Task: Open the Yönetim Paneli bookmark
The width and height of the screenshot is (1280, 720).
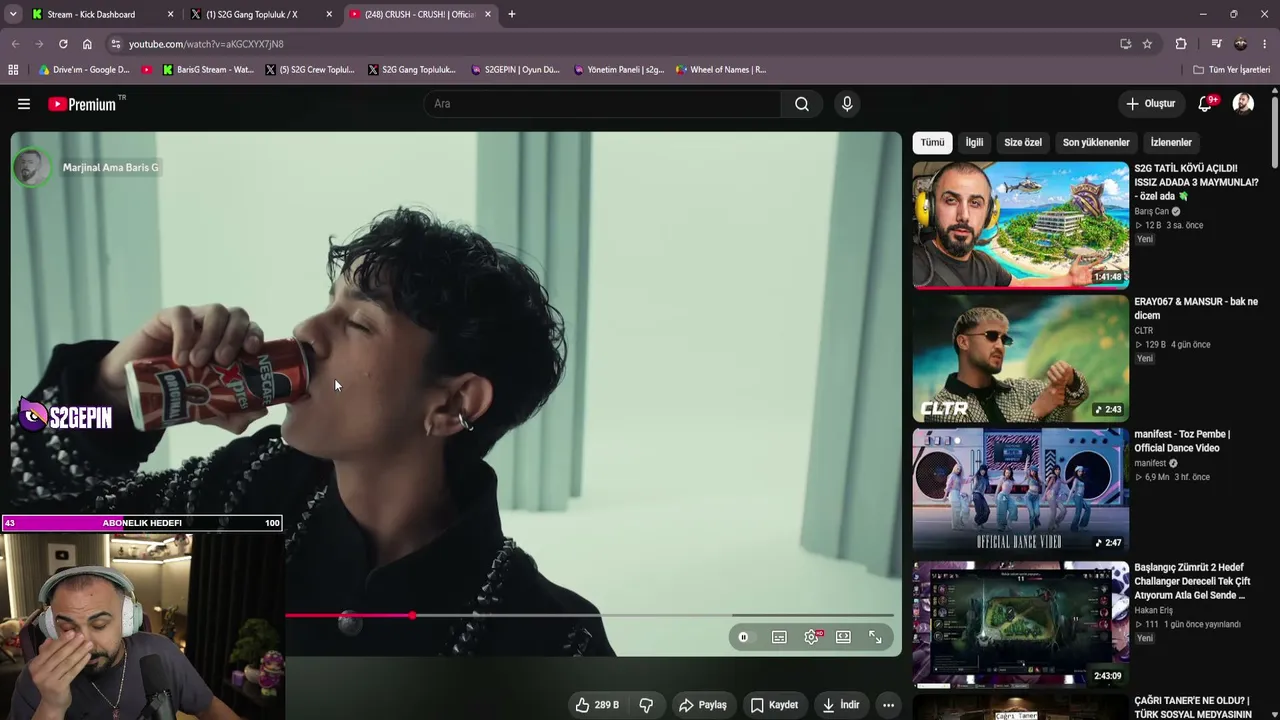Action: (x=619, y=70)
